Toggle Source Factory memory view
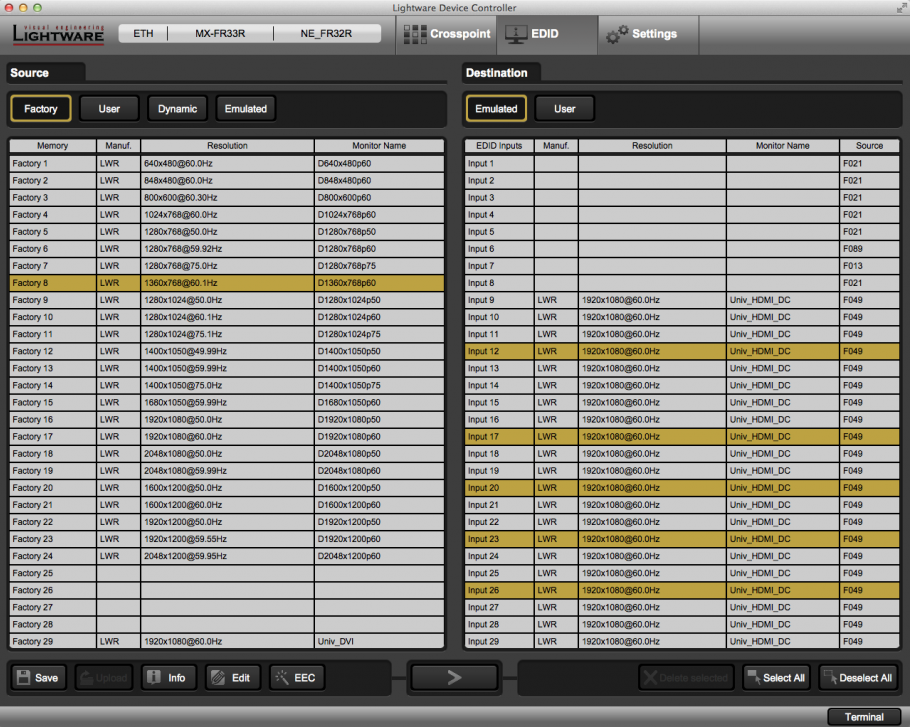Screen dimensions: 910x727 click(41, 108)
